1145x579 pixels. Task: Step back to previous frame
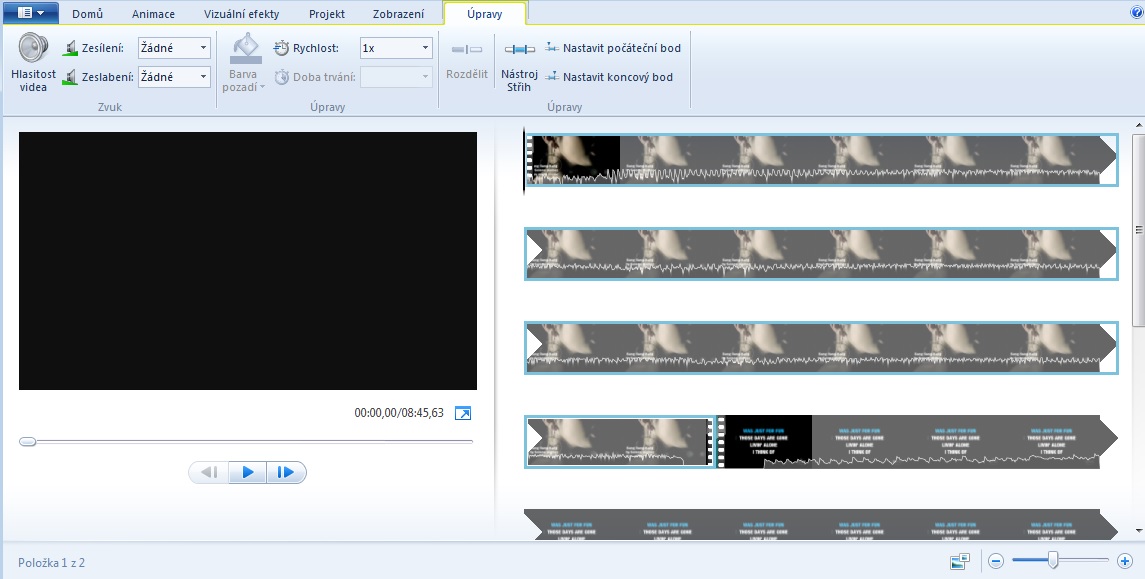(x=209, y=472)
